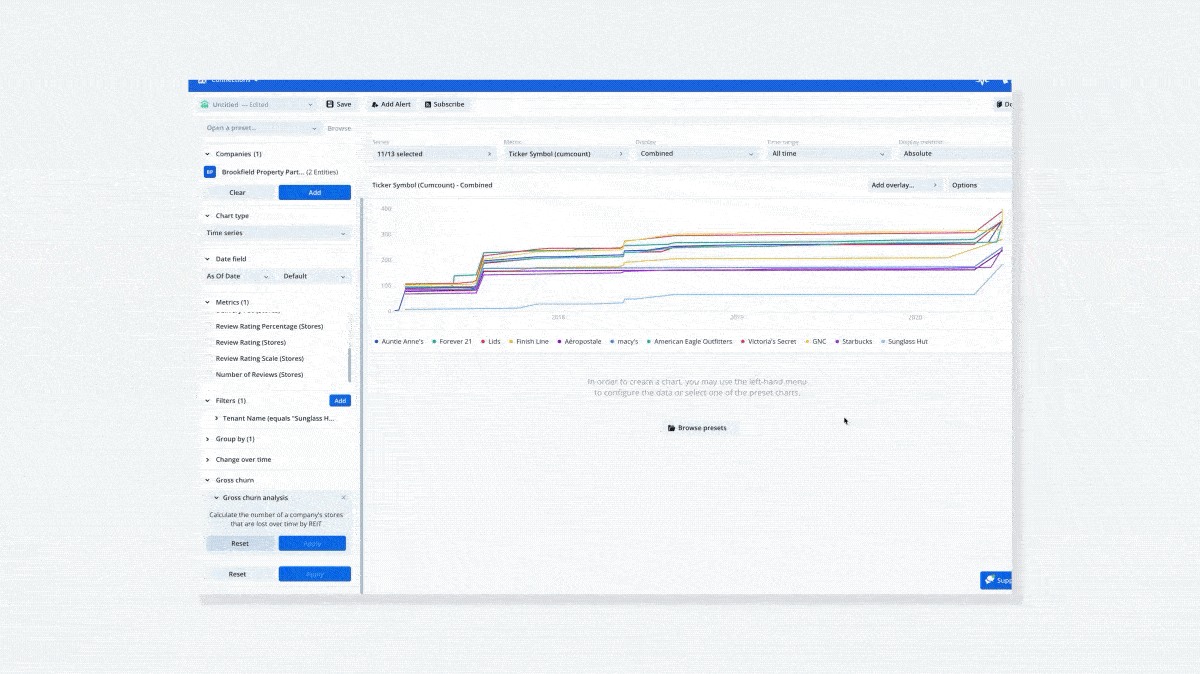Screen dimensions: 1200x674
Task: Collapse the Companies (1) section
Action: [x=207, y=154]
